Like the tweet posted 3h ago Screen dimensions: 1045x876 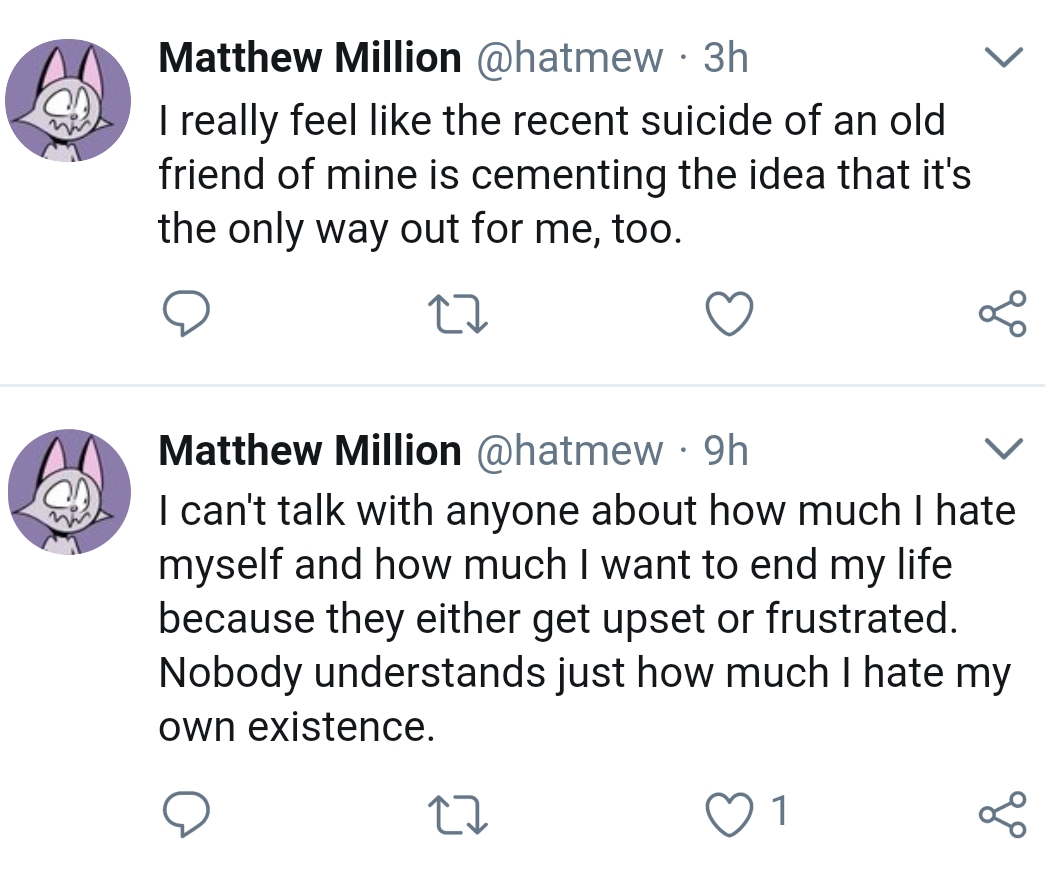pyautogui.click(x=729, y=315)
